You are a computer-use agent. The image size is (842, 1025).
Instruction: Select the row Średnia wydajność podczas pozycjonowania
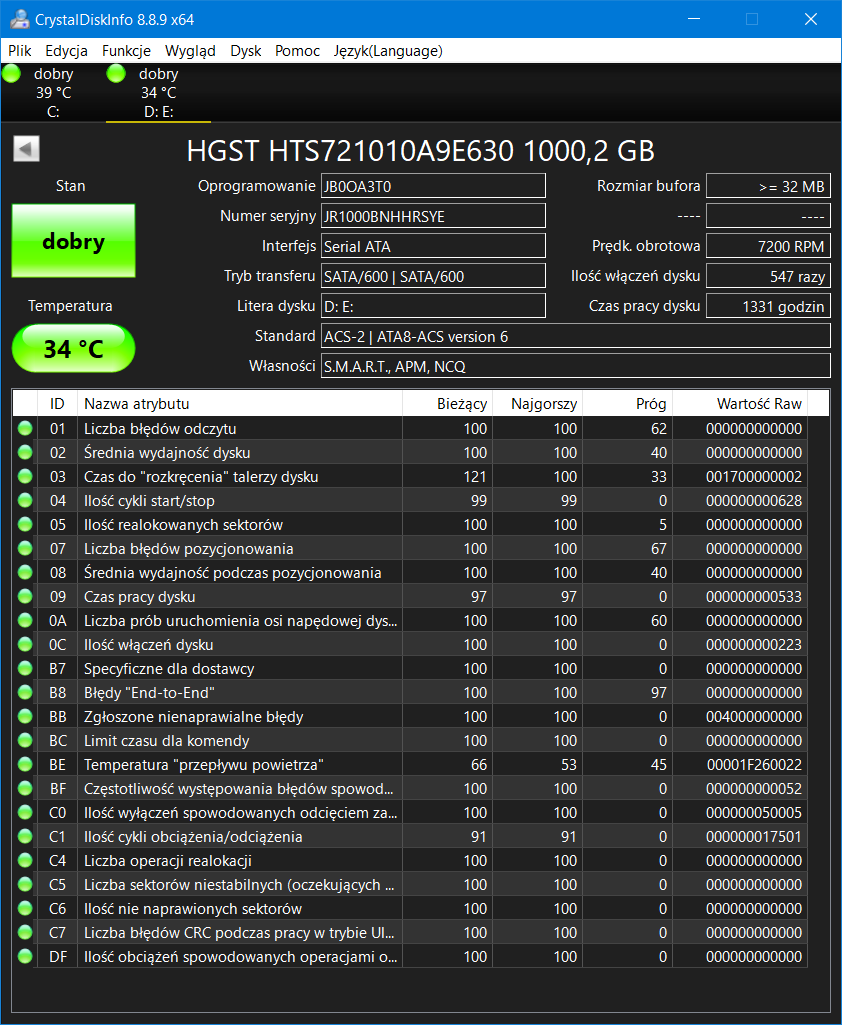410,573
